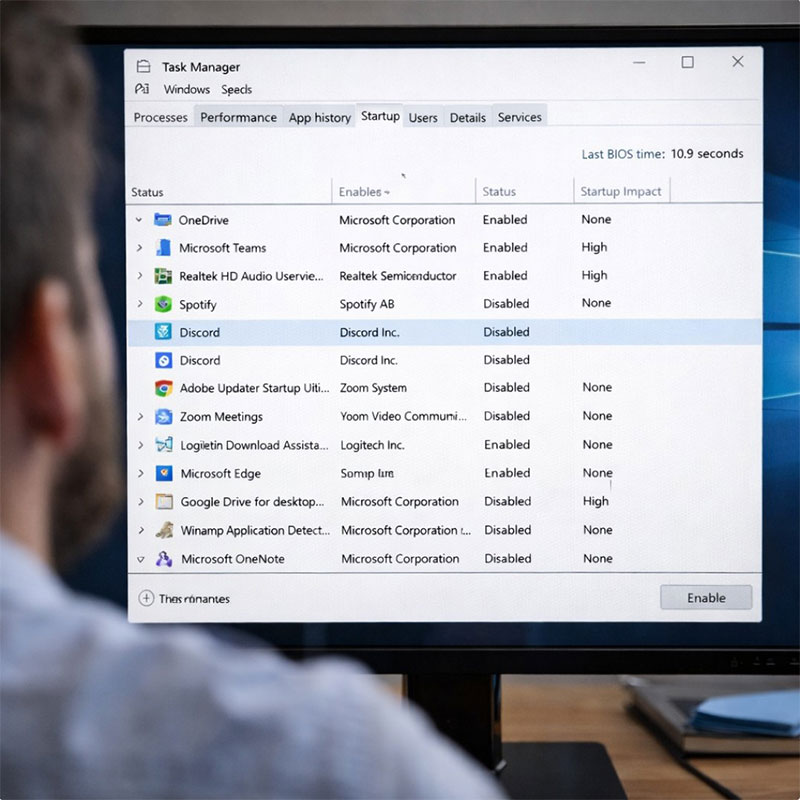Click Enabled status in Microsoft Teams row
This screenshot has height=800, width=800.
(505, 247)
